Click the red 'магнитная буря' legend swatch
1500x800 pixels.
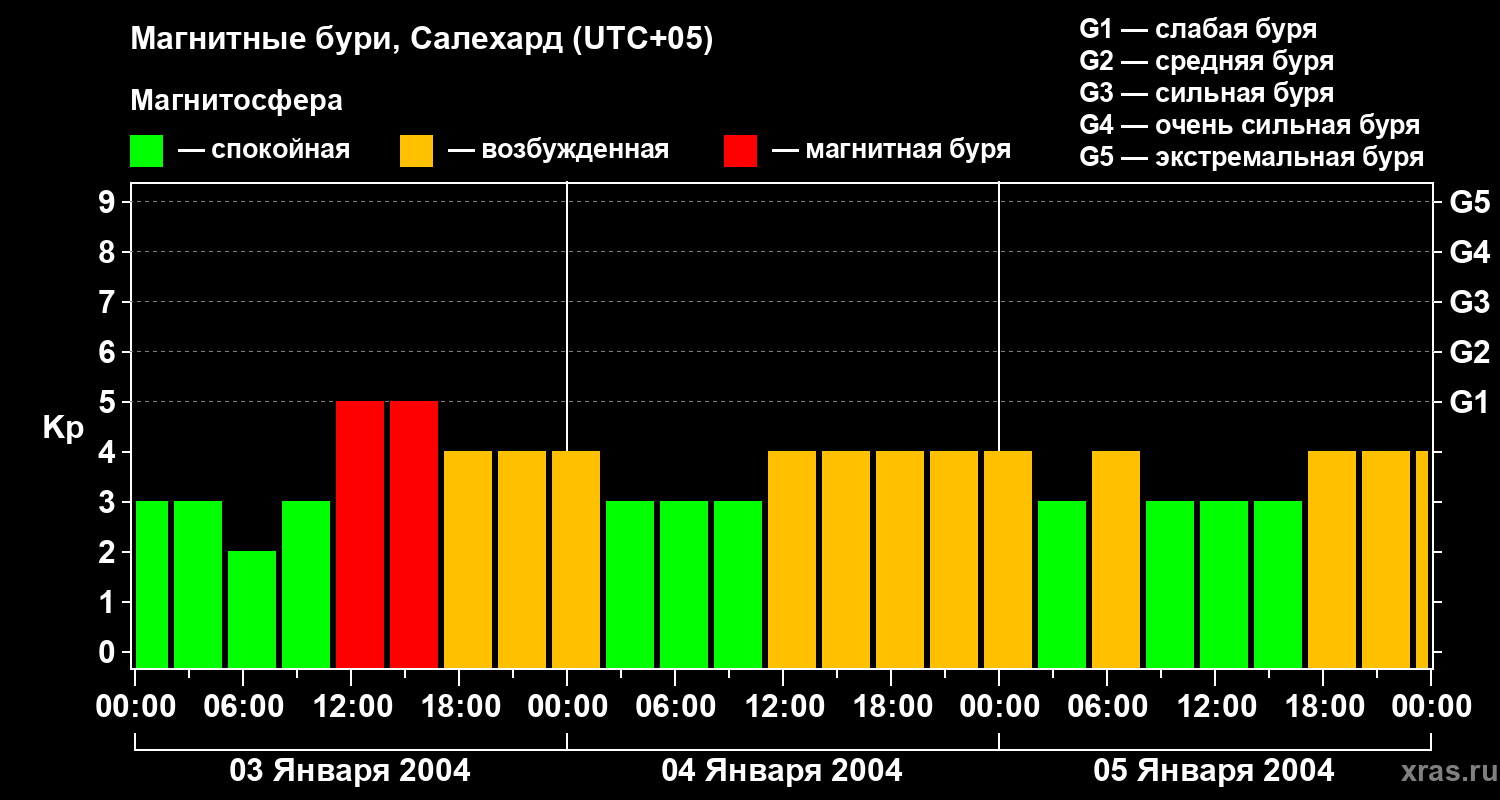point(741,151)
